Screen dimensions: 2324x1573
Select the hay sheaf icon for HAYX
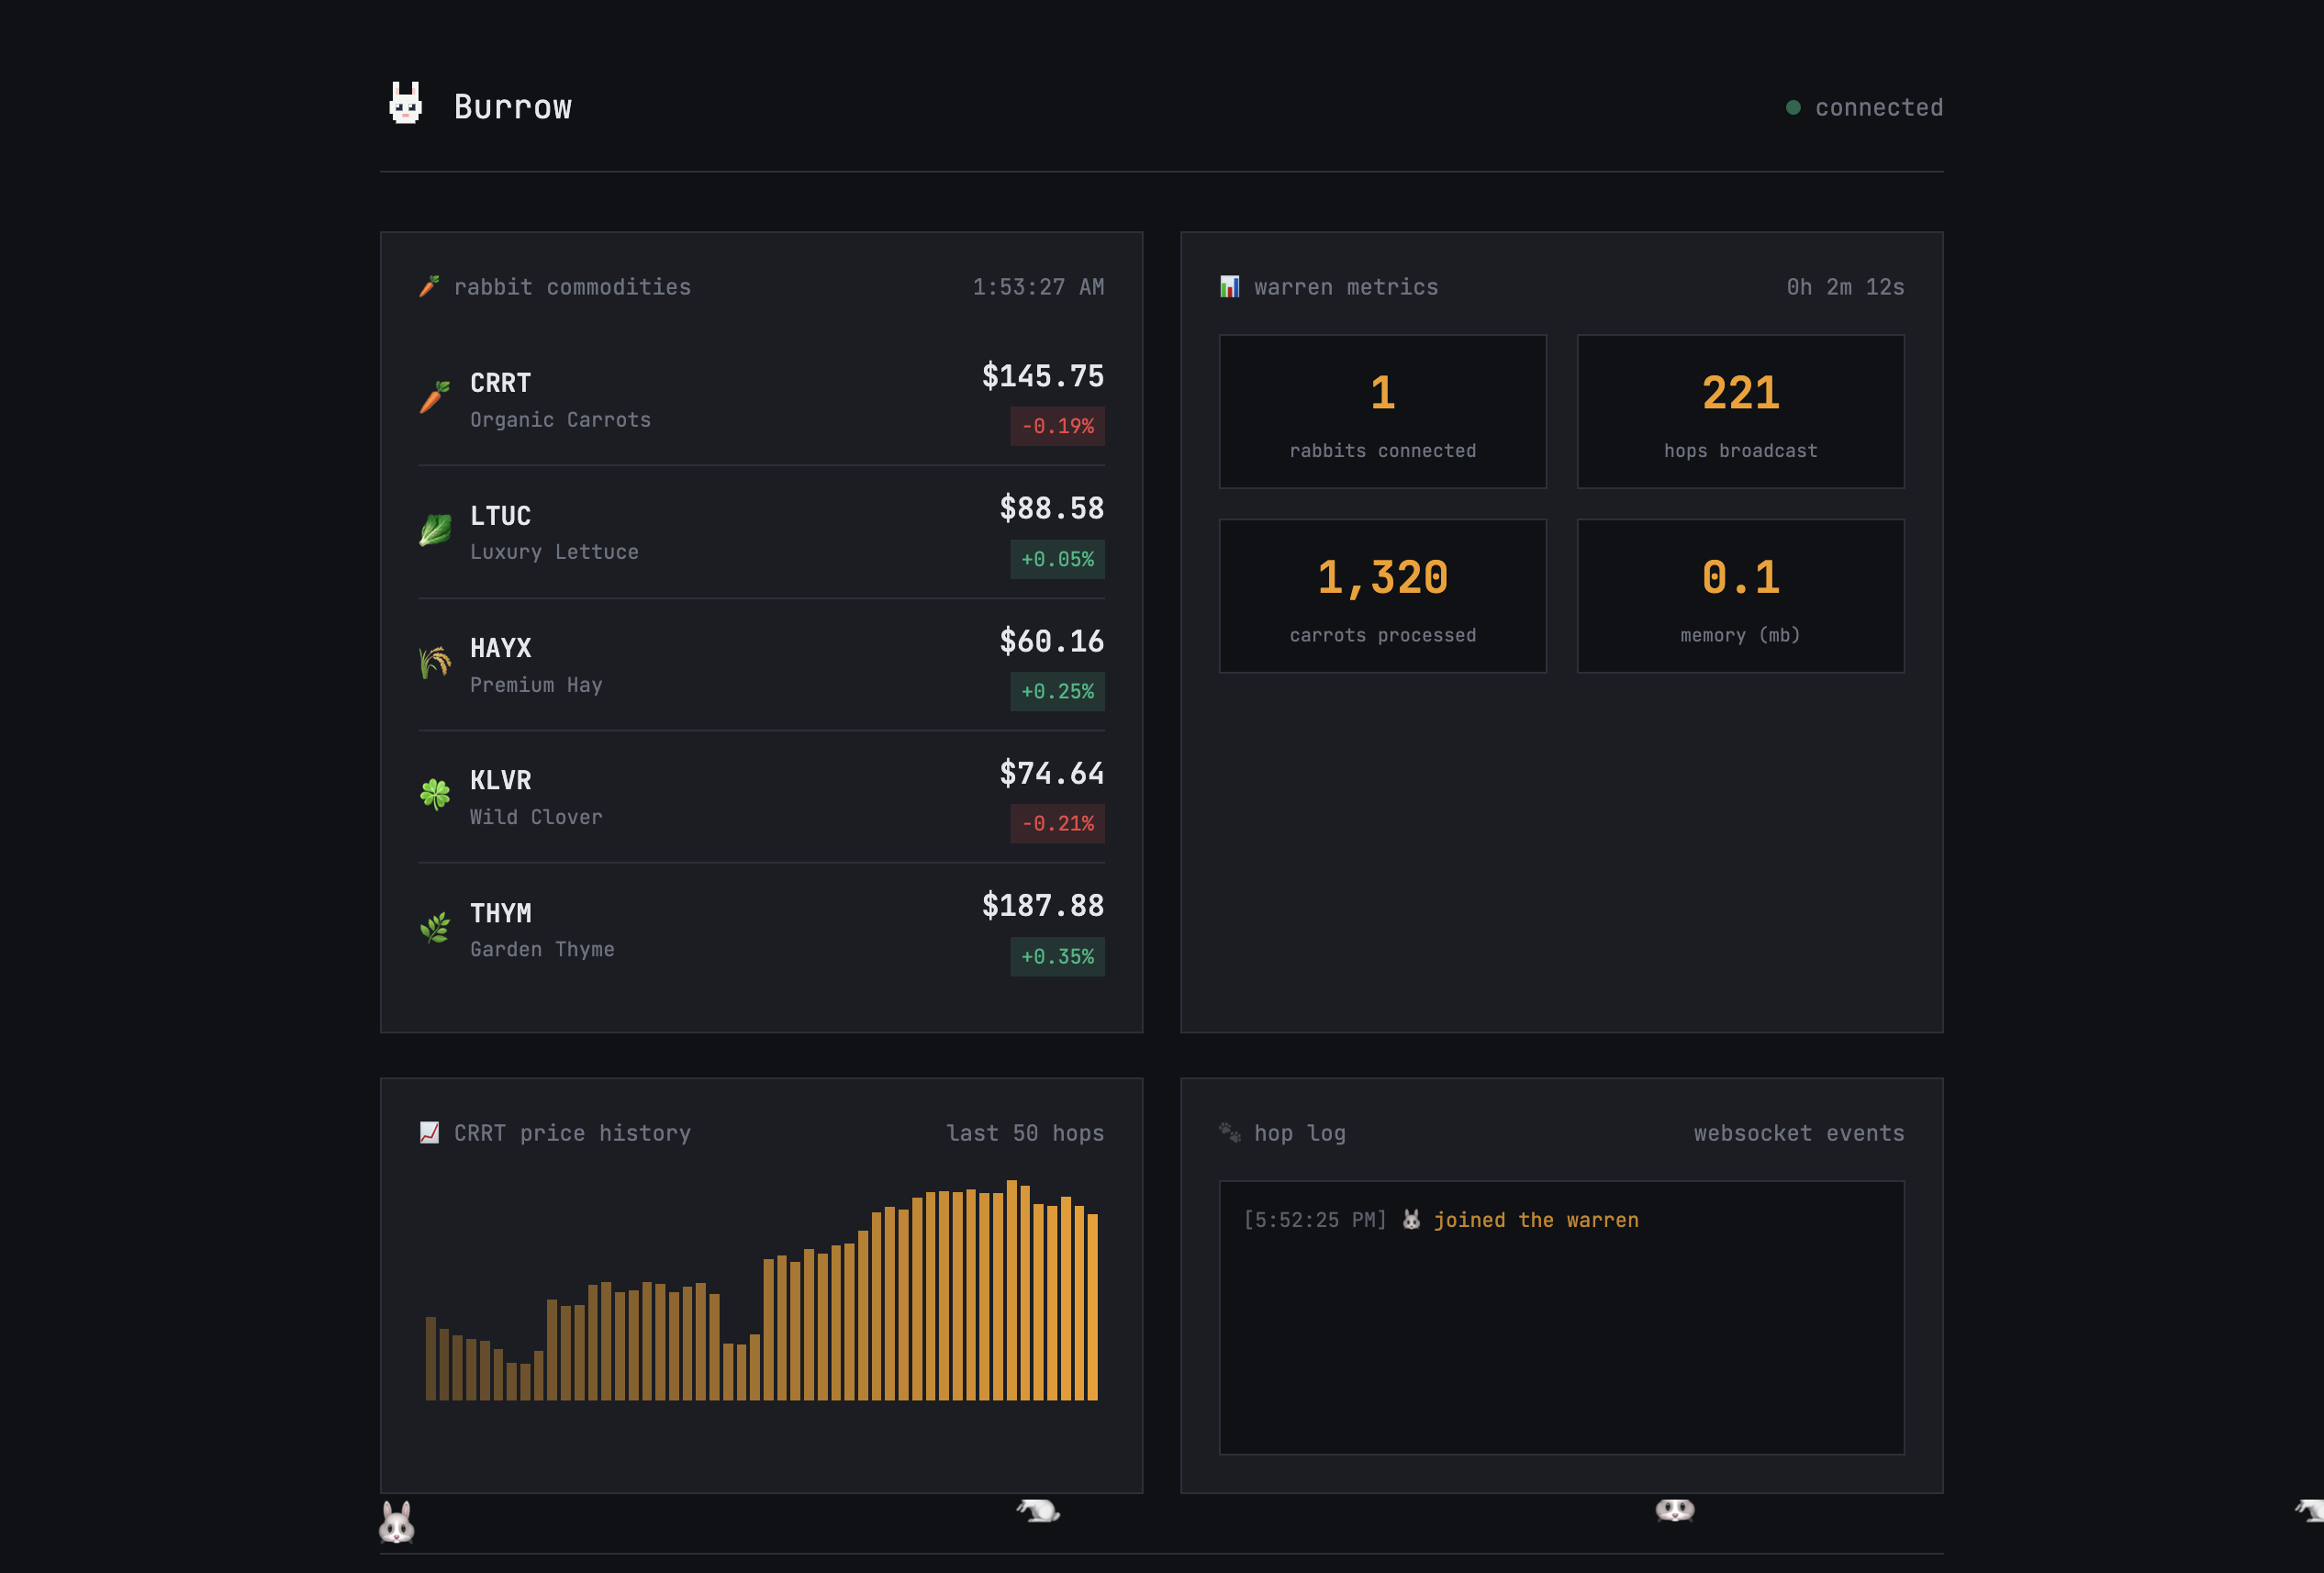(434, 663)
